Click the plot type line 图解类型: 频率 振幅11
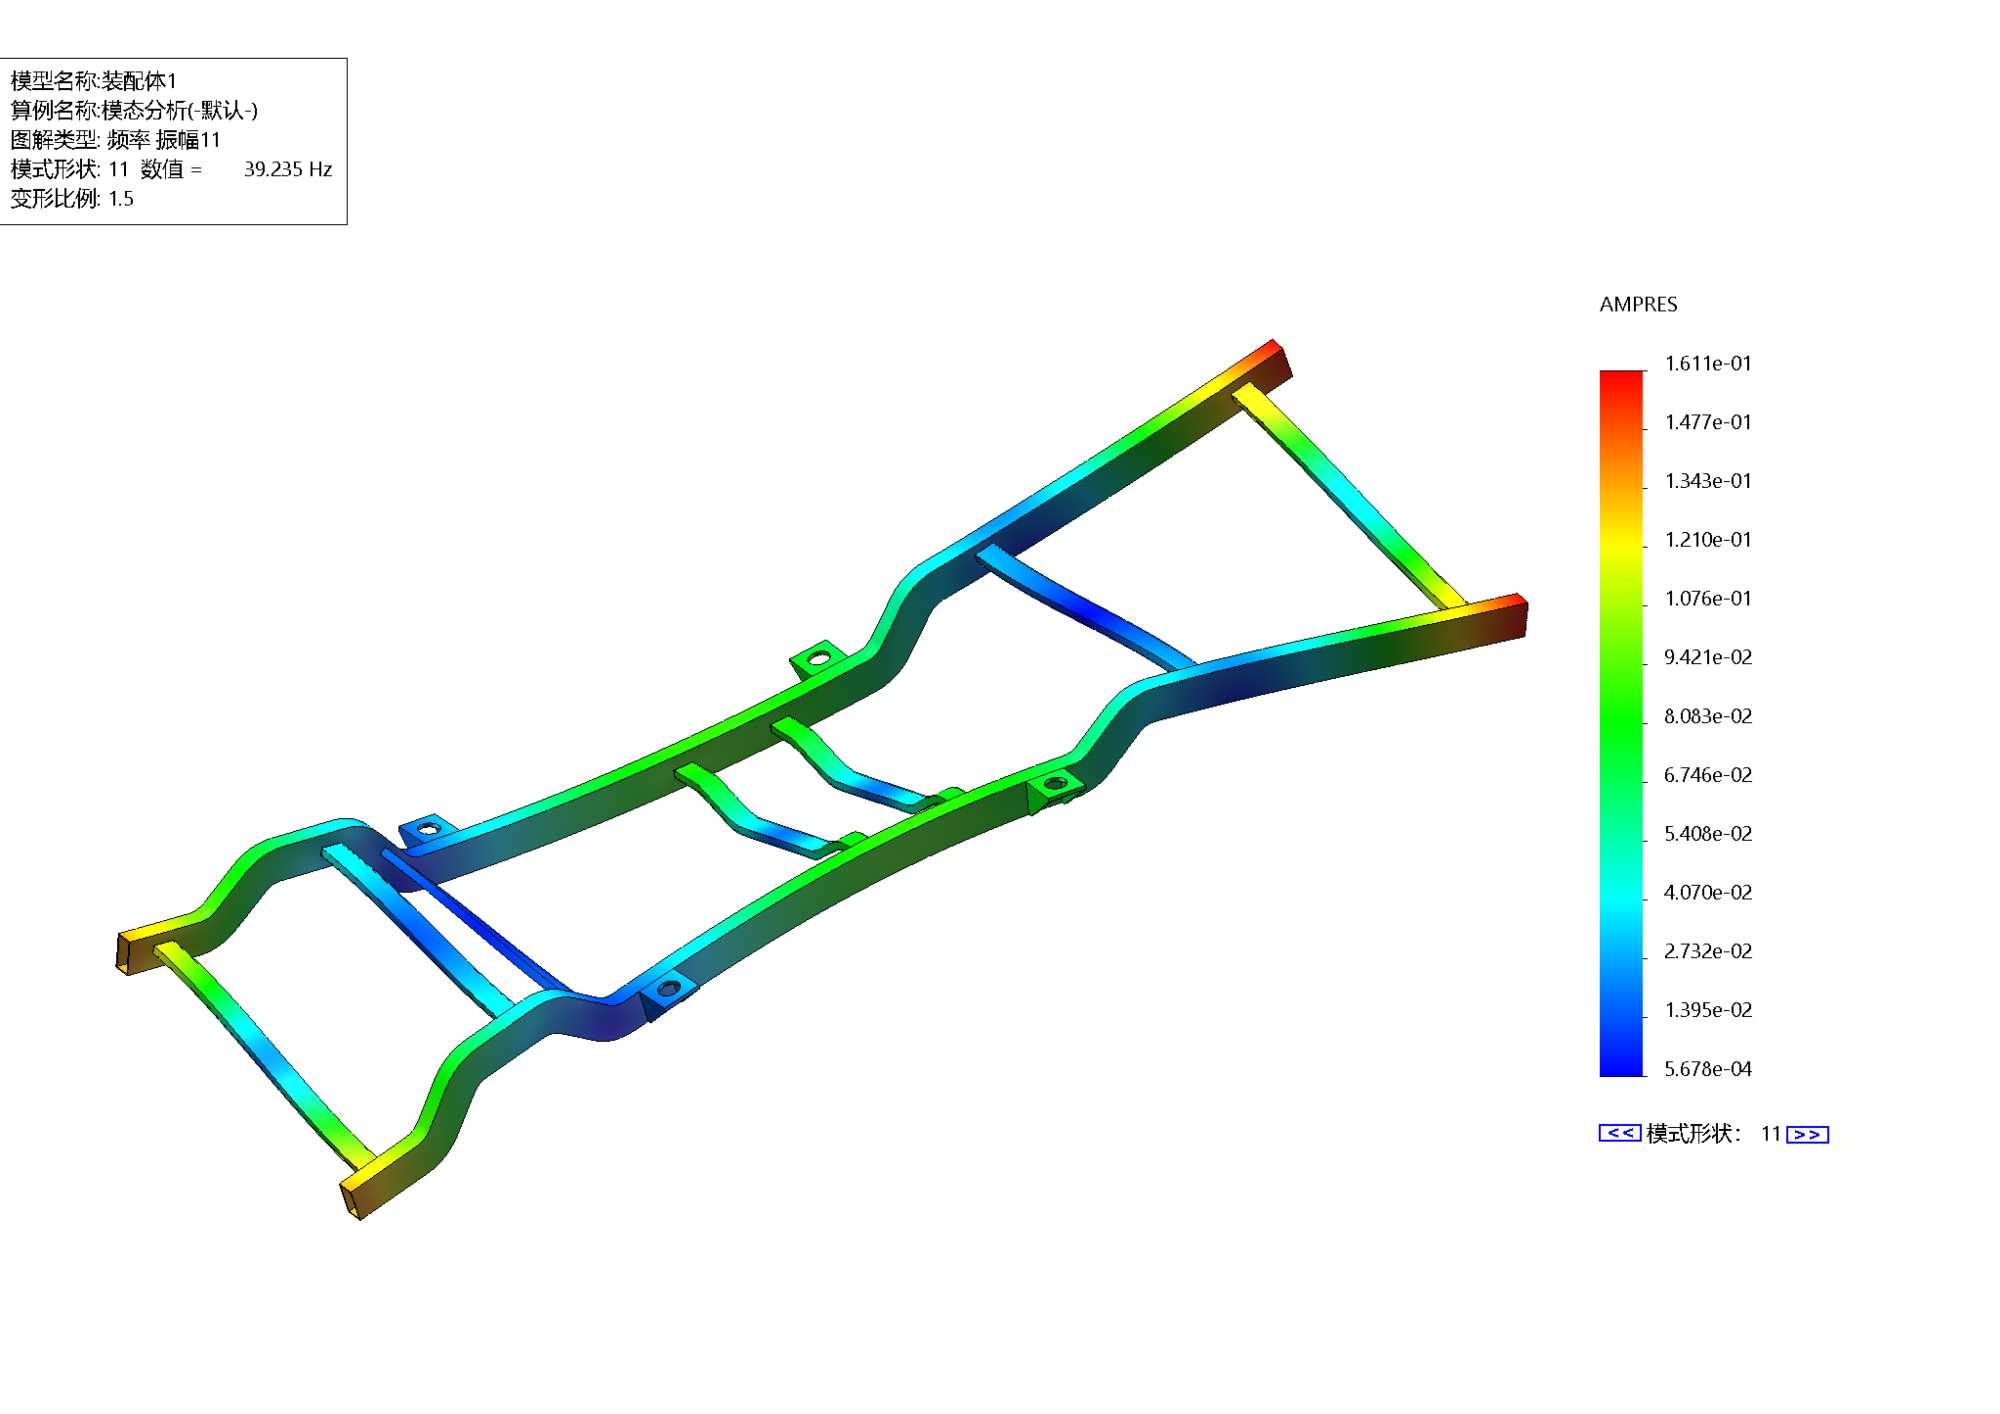 tap(115, 140)
